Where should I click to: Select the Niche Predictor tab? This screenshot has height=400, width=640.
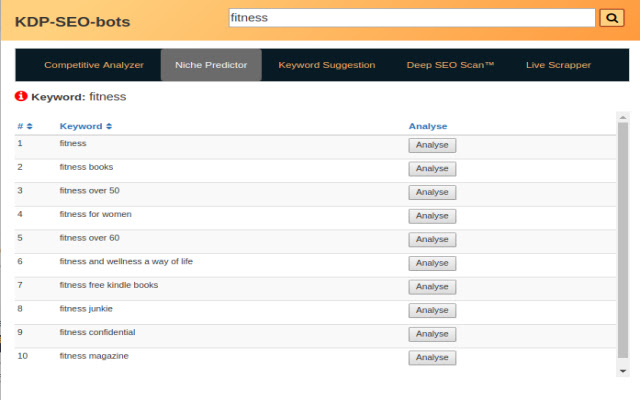pos(211,65)
